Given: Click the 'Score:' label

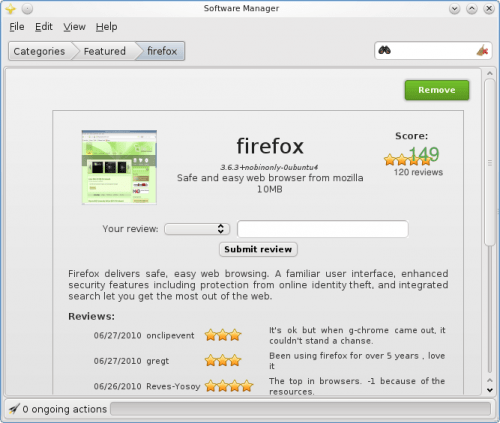Looking at the screenshot, I should [x=412, y=136].
